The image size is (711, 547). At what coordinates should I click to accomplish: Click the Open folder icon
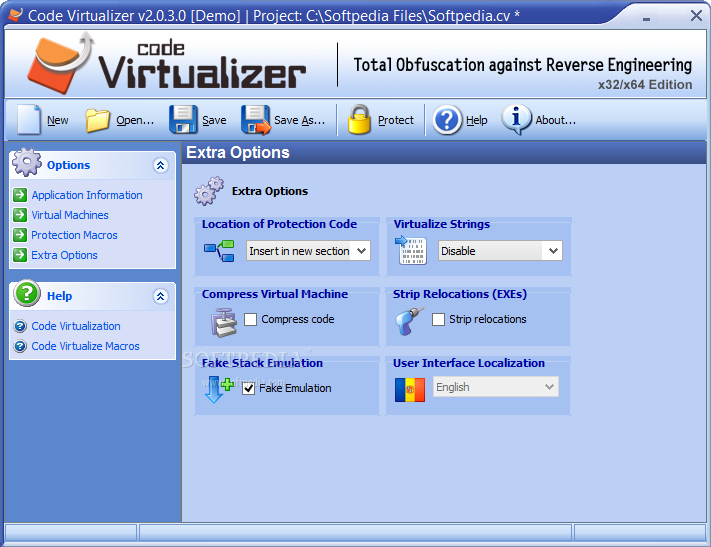tap(97, 120)
